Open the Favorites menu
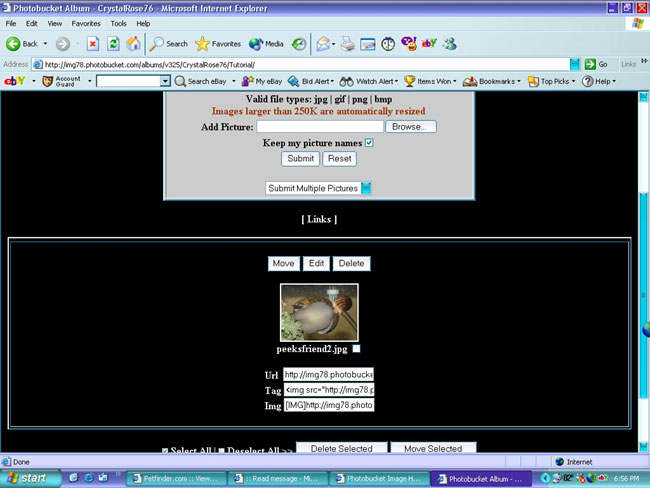 [85, 23]
